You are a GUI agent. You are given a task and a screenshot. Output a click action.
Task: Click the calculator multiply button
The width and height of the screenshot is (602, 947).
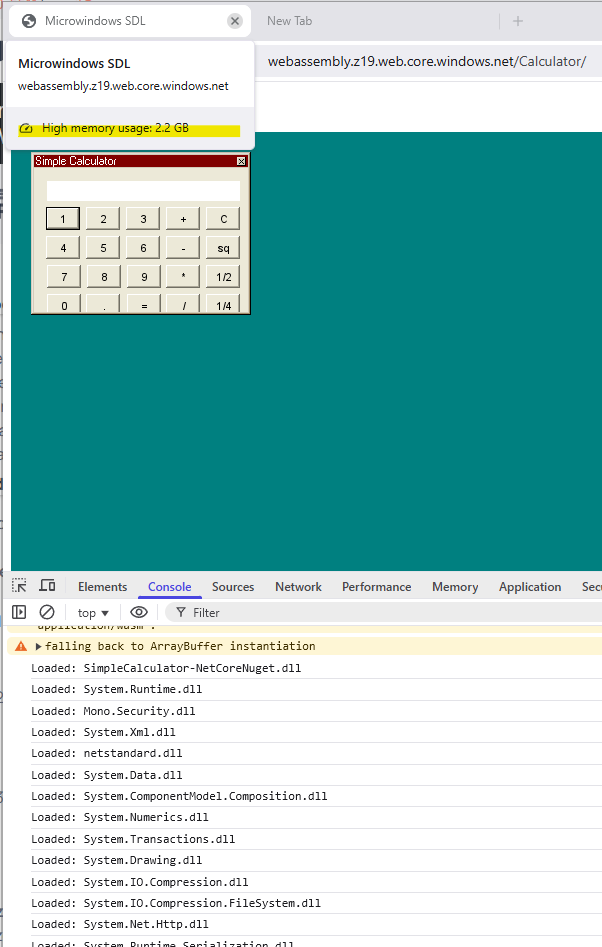point(183,277)
